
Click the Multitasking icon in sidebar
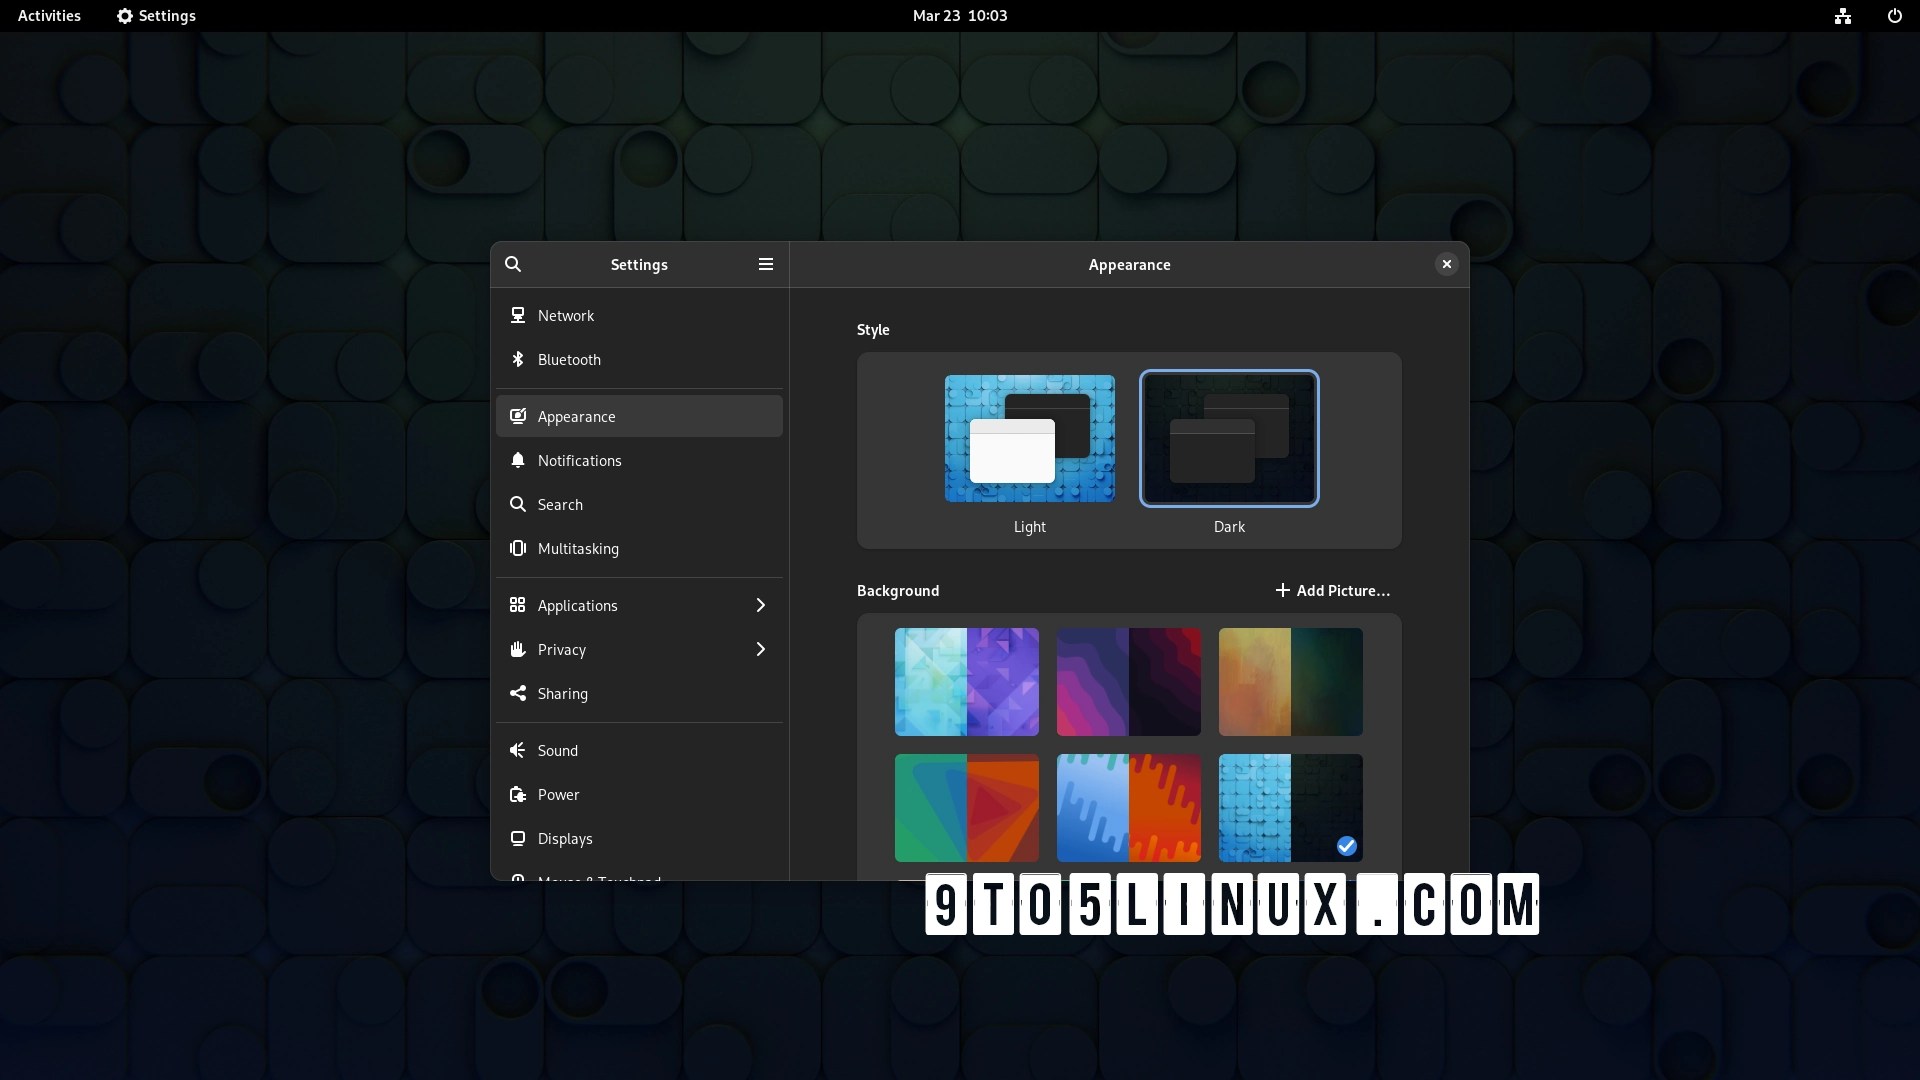[x=518, y=548]
